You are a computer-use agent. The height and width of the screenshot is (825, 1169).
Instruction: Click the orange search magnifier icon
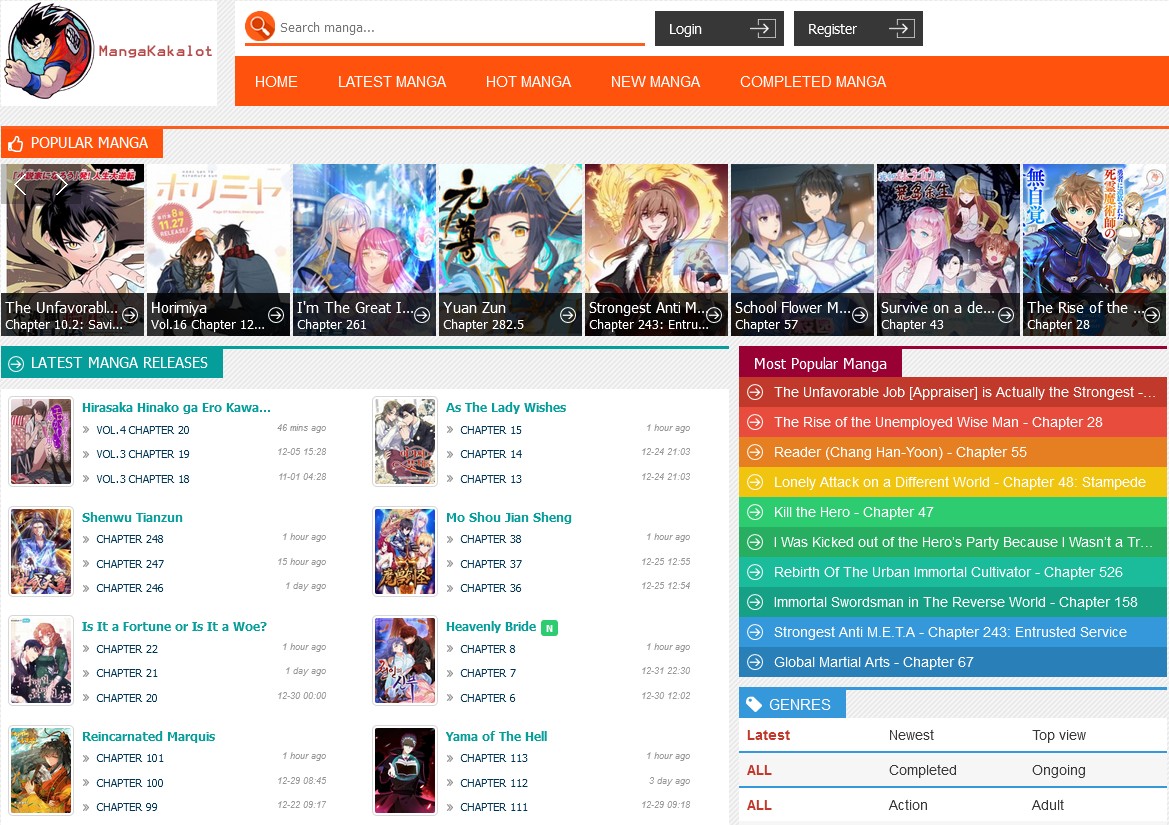click(260, 27)
